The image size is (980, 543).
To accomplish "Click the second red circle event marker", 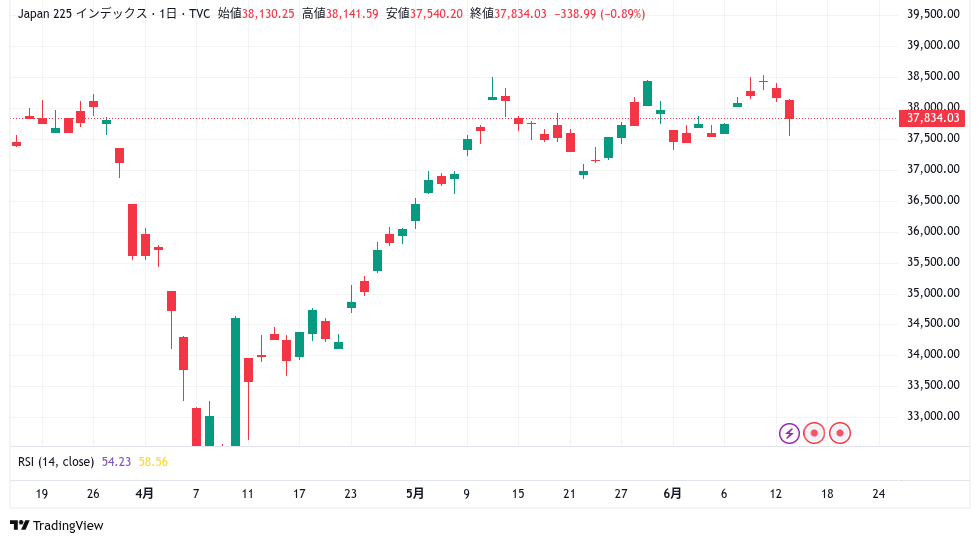I will coord(839,433).
